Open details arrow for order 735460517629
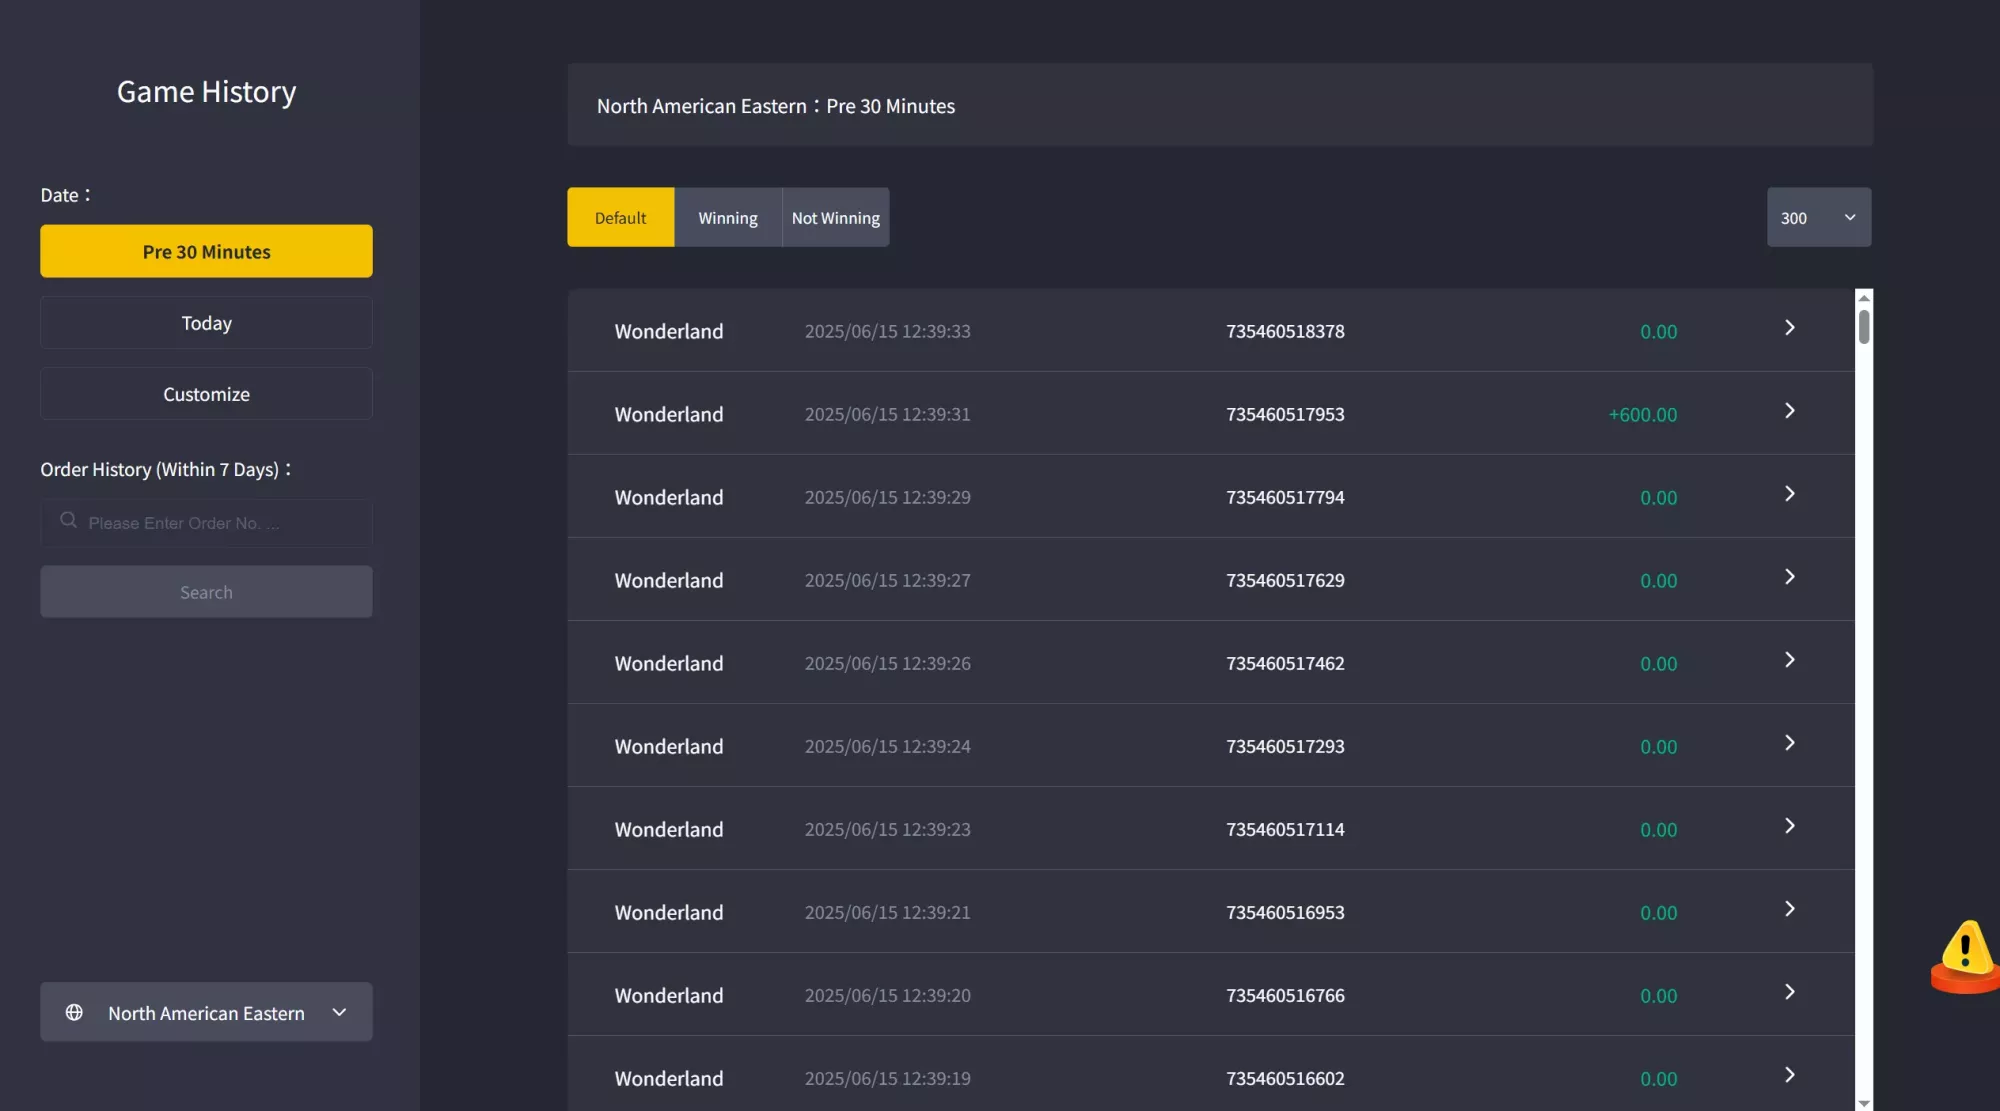Screen dimensions: 2000x1111 1790,577
